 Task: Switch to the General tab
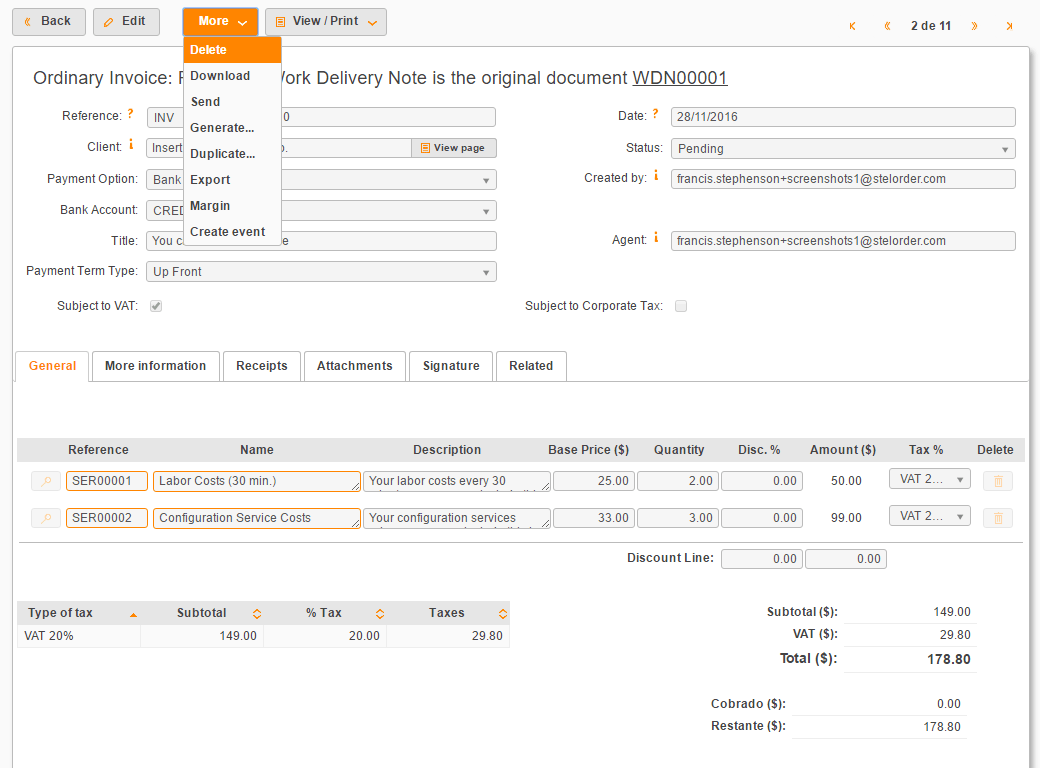(52, 366)
